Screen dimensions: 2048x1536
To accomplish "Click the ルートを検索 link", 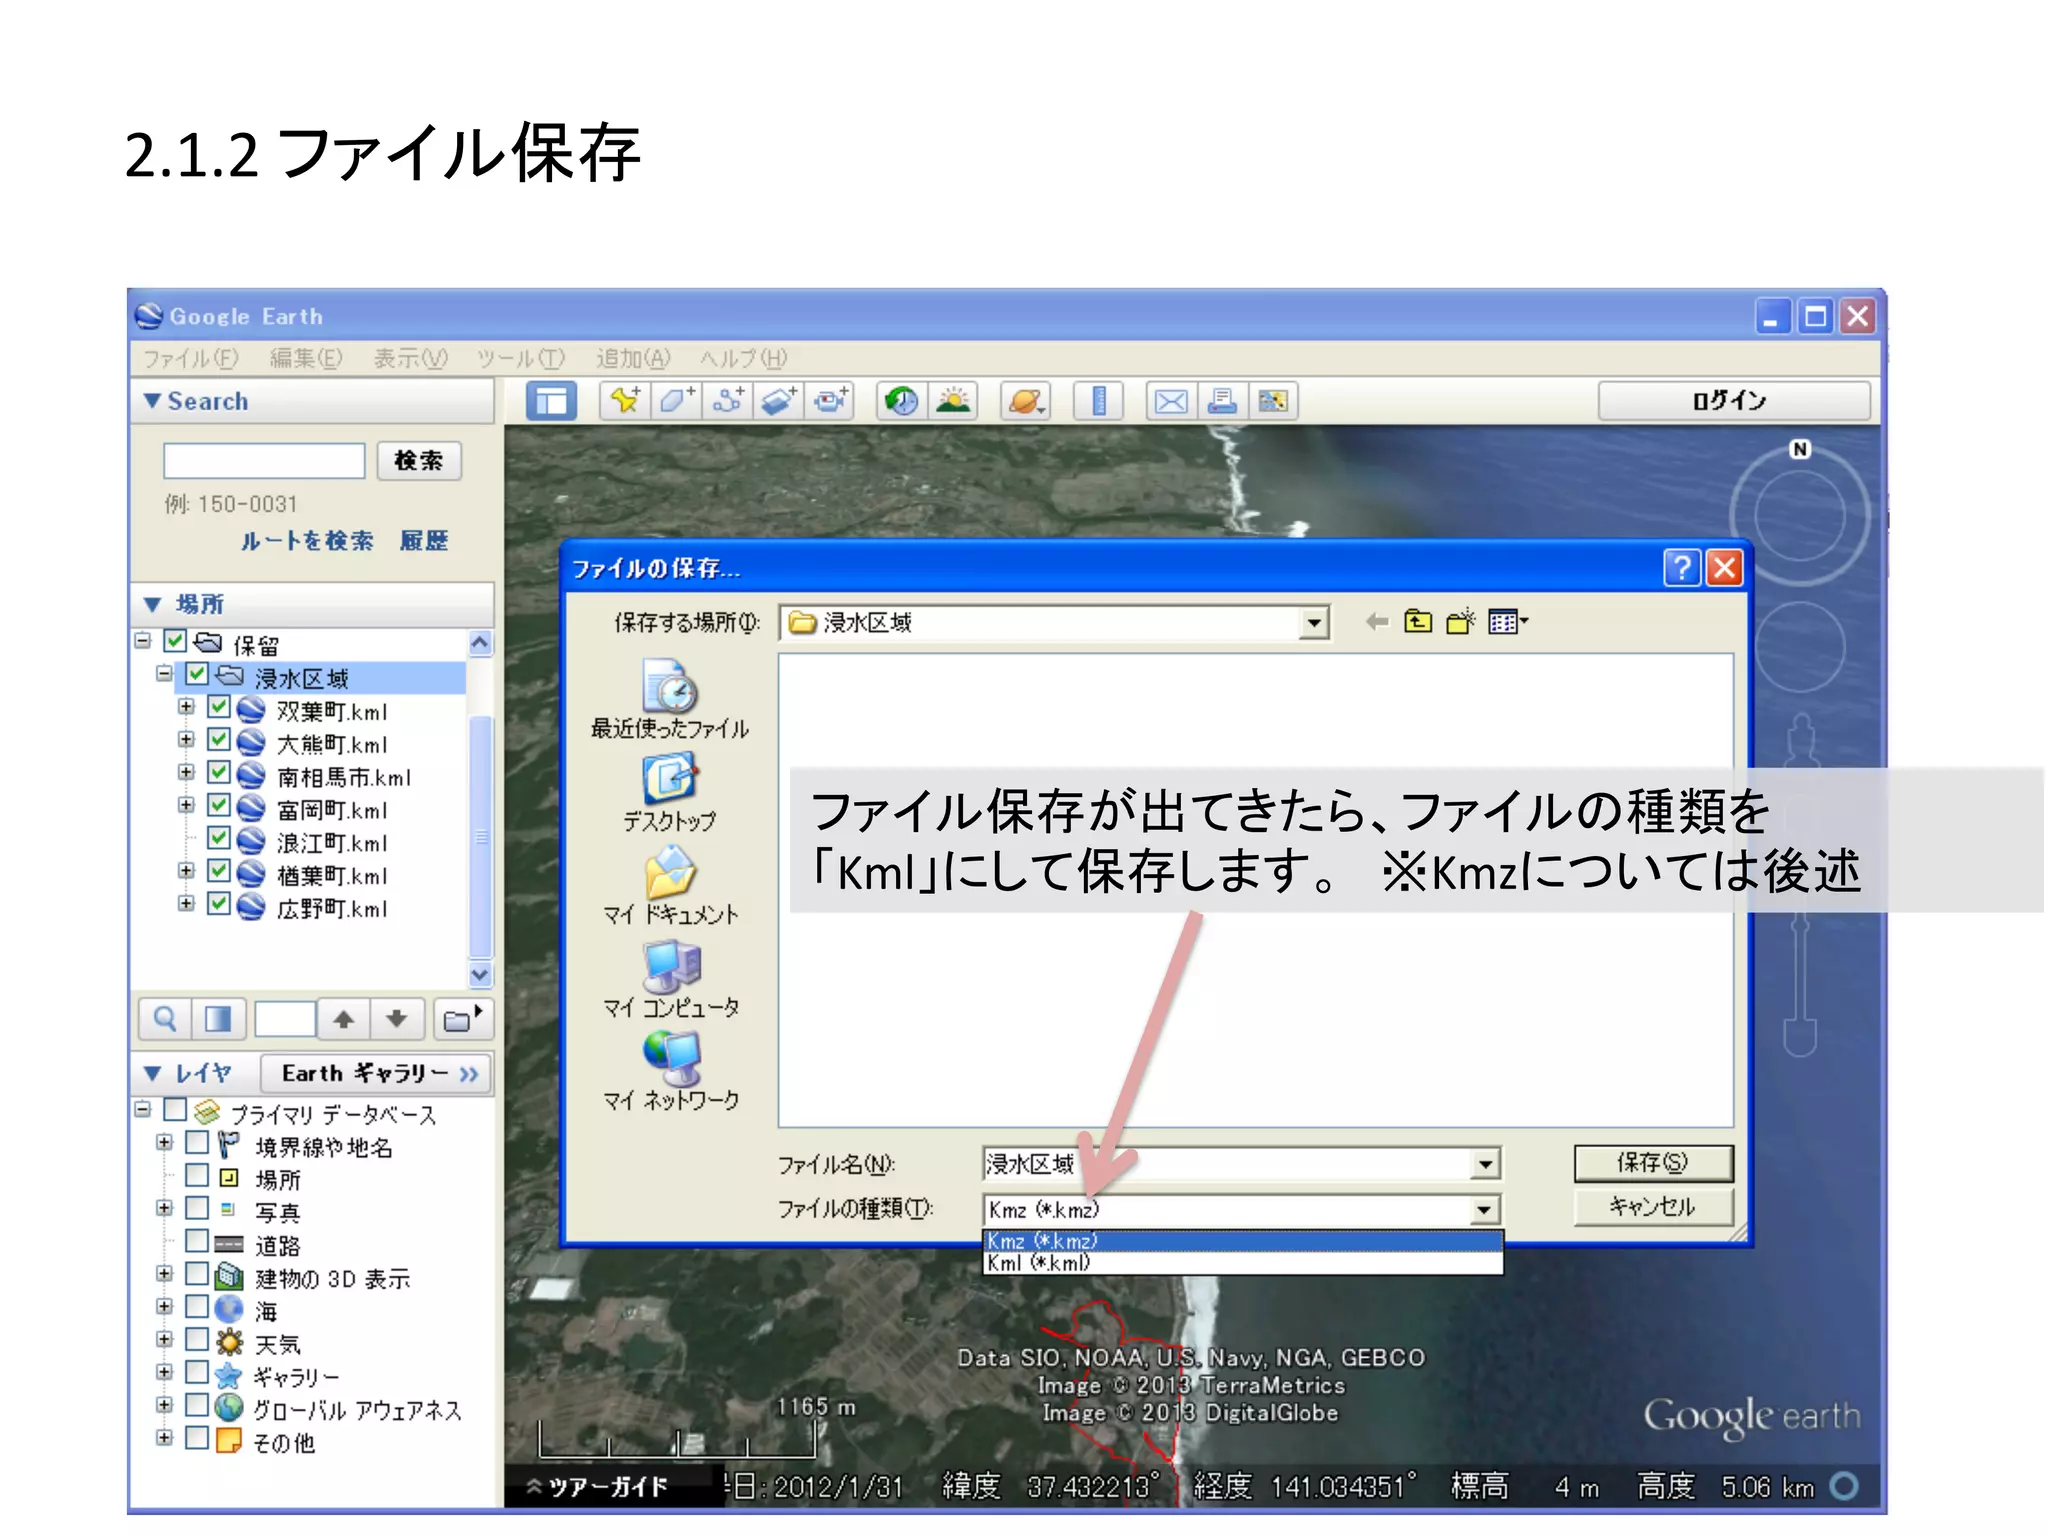I will point(307,541).
